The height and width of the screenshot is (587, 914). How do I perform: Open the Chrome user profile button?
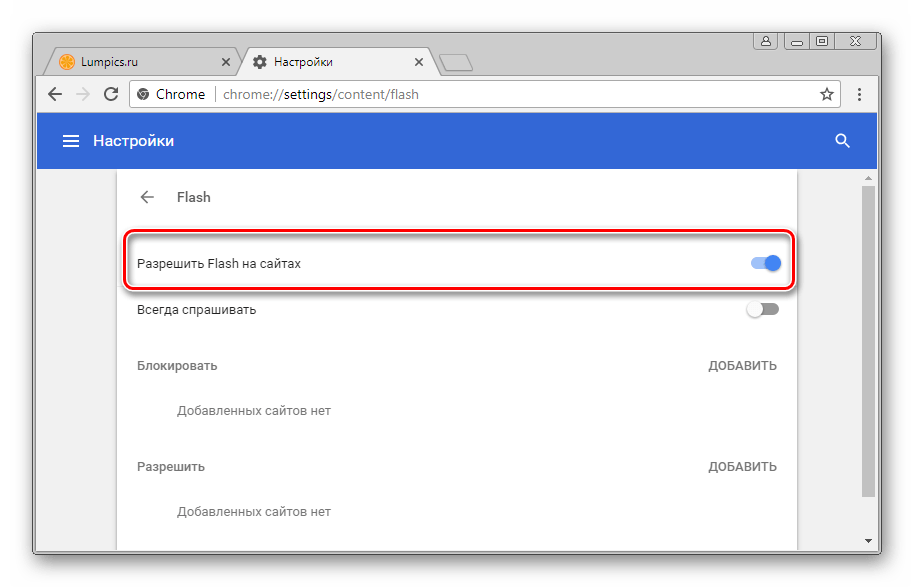coord(766,41)
